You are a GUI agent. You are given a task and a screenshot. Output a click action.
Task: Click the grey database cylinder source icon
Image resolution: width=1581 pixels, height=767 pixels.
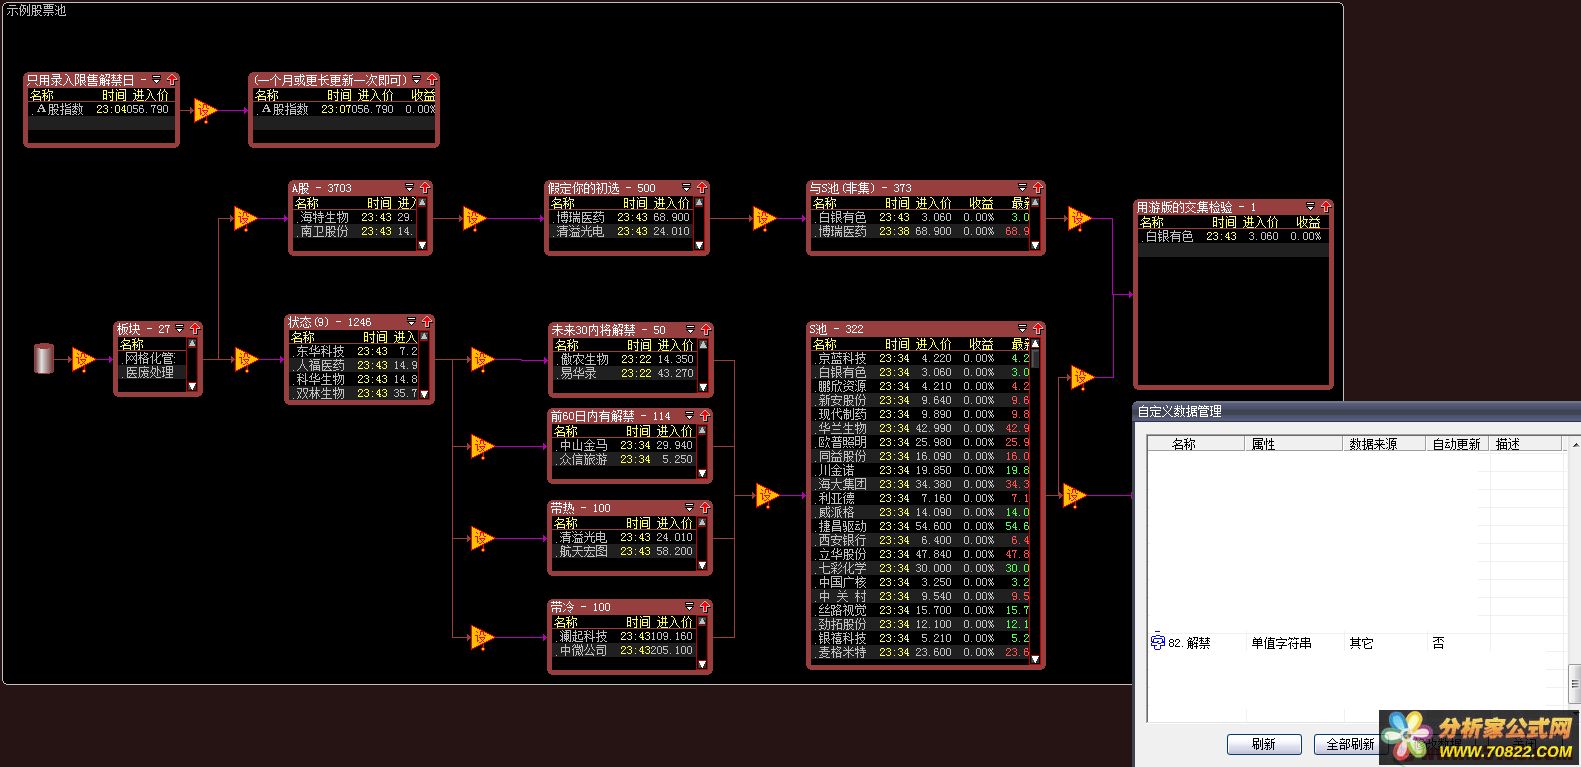[x=44, y=359]
